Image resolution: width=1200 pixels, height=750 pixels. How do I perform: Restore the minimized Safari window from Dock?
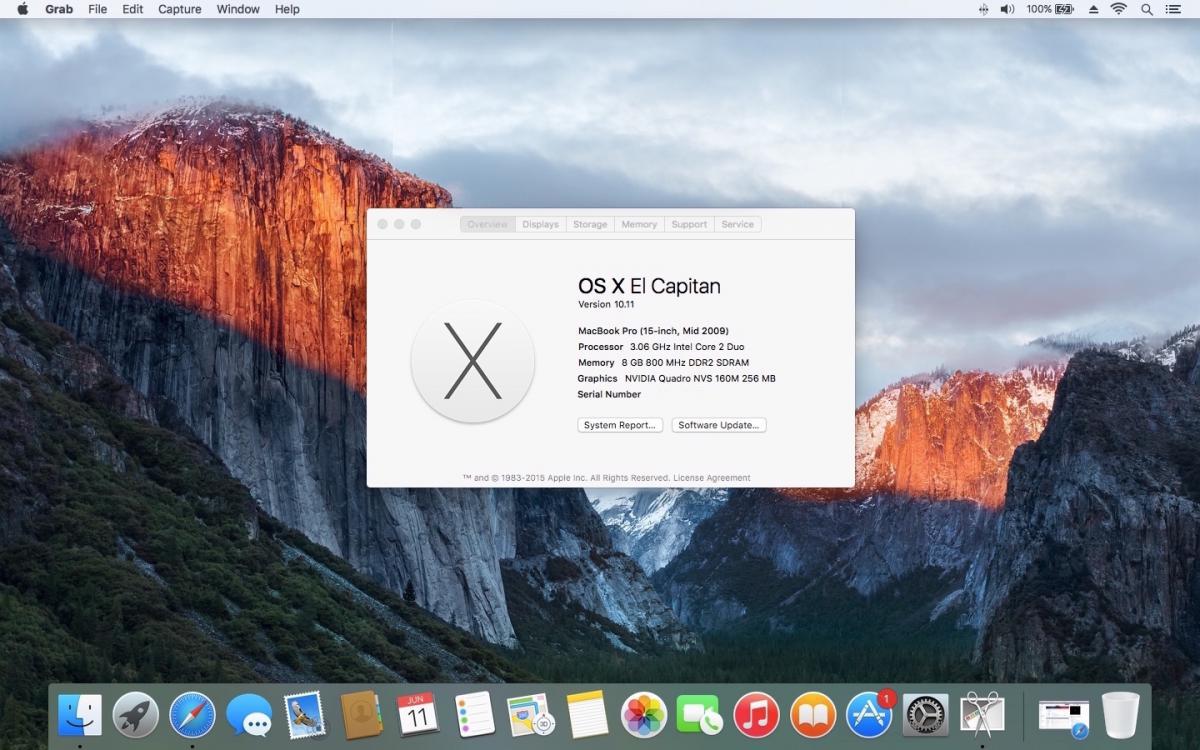[x=1064, y=716]
